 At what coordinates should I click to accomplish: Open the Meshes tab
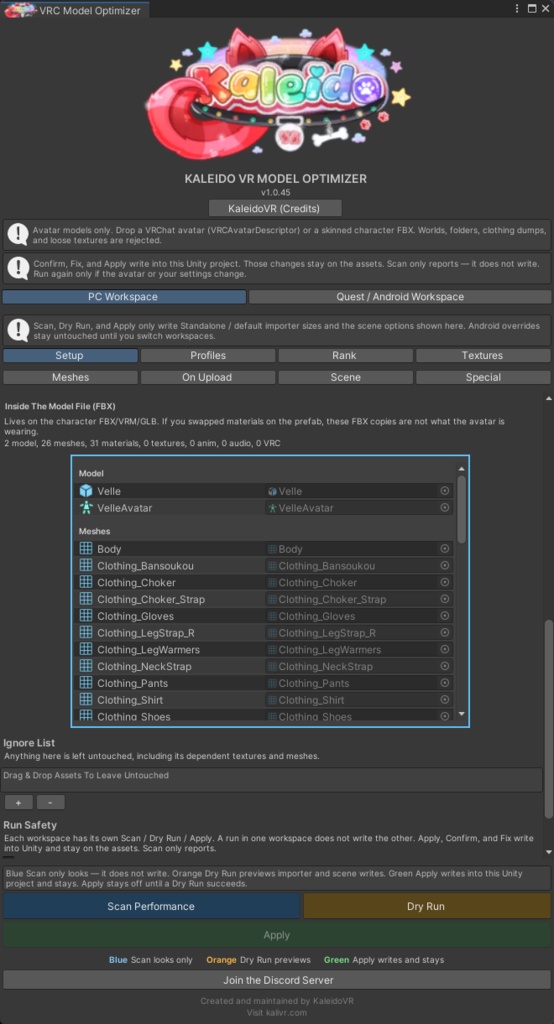71,377
